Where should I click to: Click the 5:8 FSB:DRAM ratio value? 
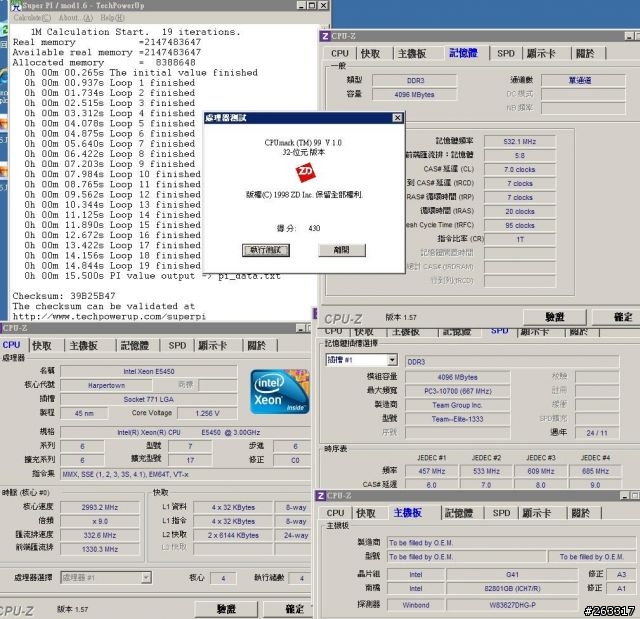[x=520, y=155]
